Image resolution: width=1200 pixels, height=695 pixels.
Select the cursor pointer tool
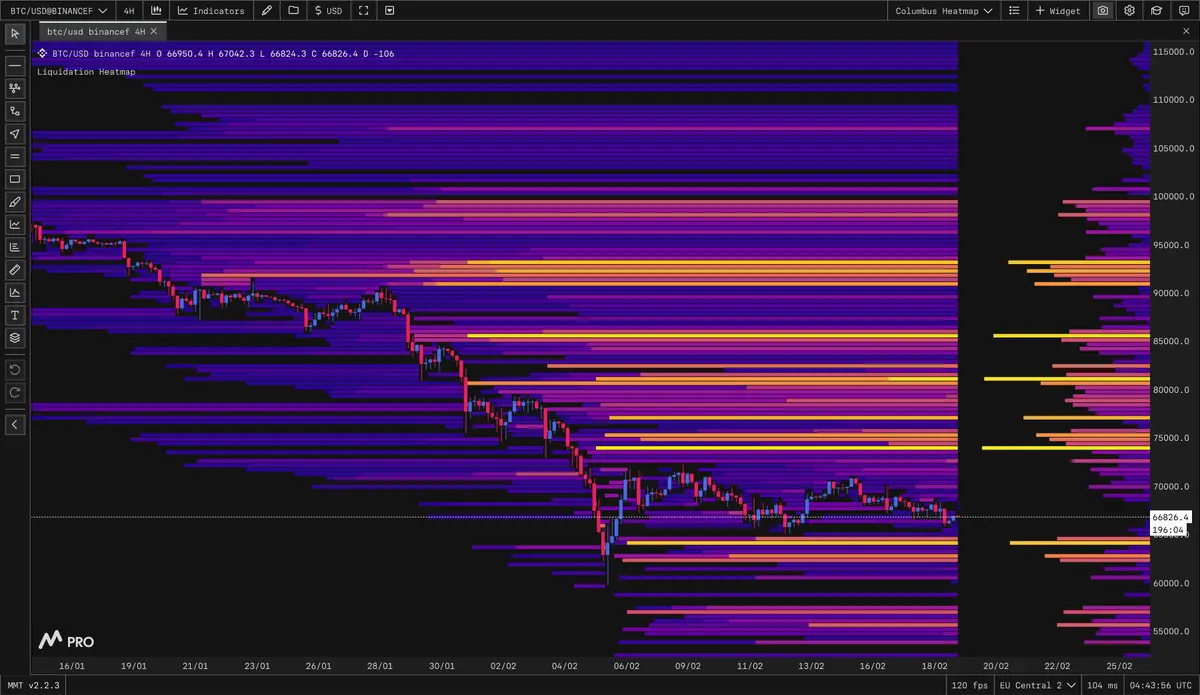15,34
